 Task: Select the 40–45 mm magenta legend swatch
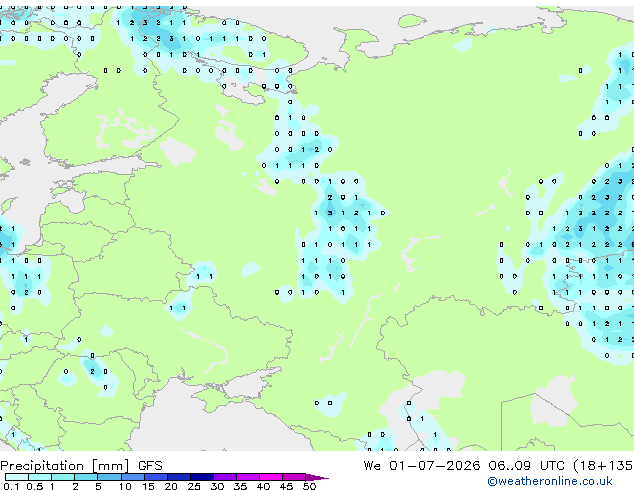pyautogui.click(x=271, y=477)
